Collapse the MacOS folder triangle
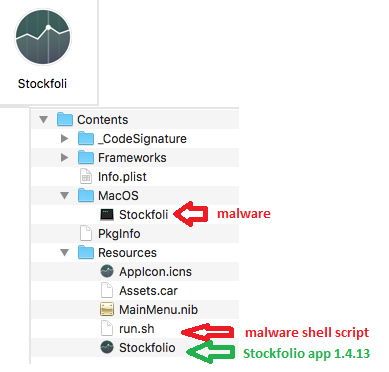Image resolution: width=389 pixels, height=372 pixels. (x=64, y=196)
